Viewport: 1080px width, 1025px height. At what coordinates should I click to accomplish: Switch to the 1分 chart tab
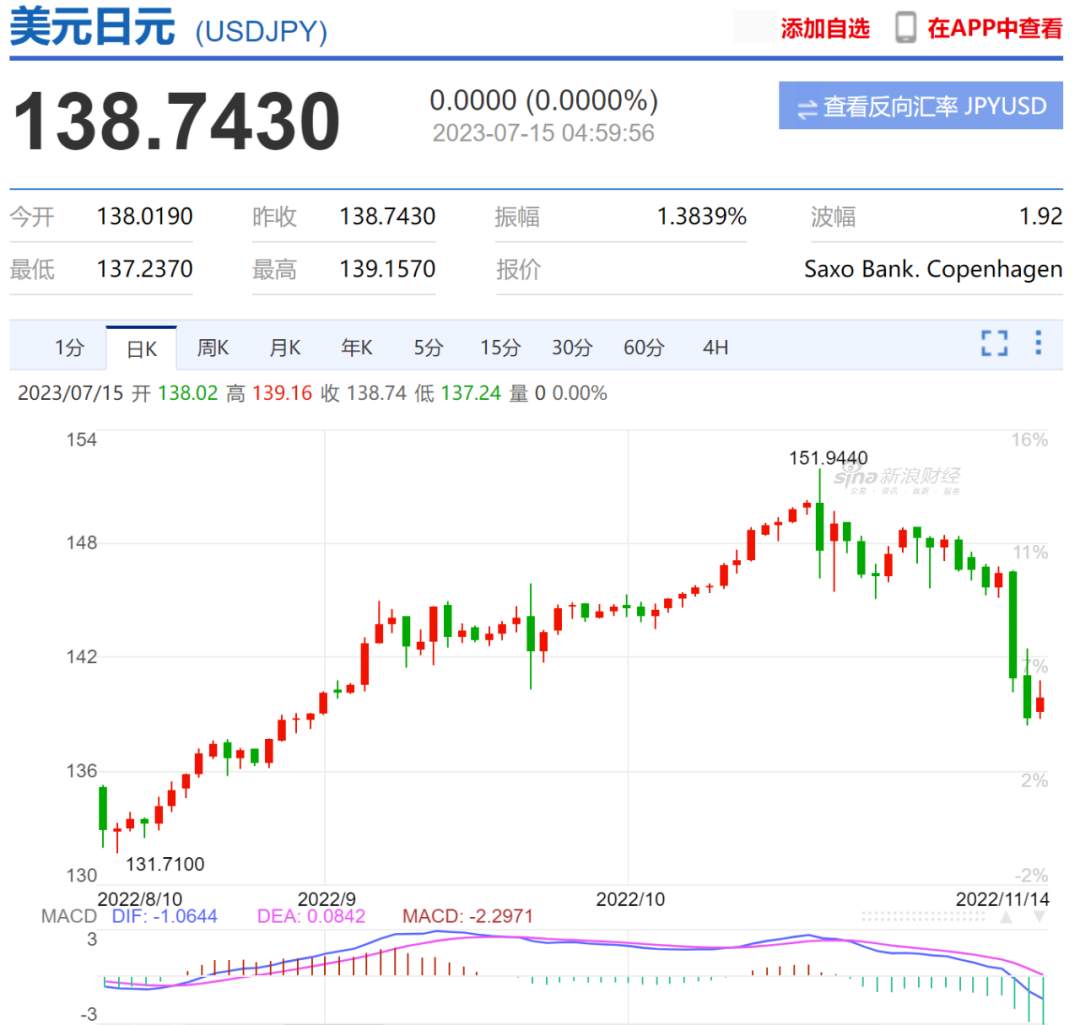point(70,347)
